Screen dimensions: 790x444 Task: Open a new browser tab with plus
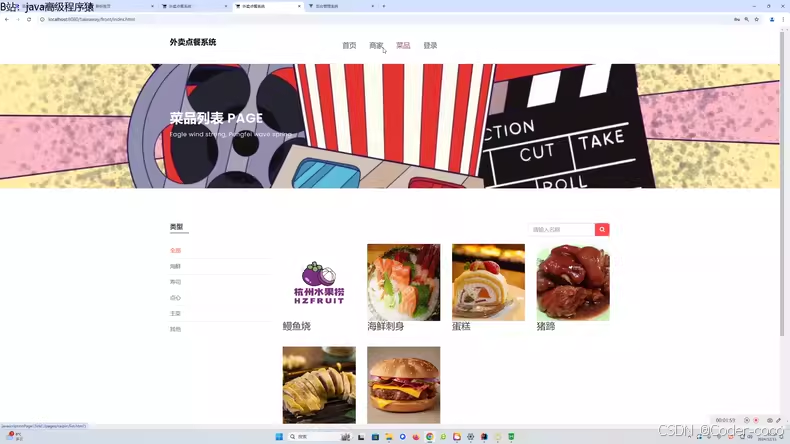coord(384,6)
